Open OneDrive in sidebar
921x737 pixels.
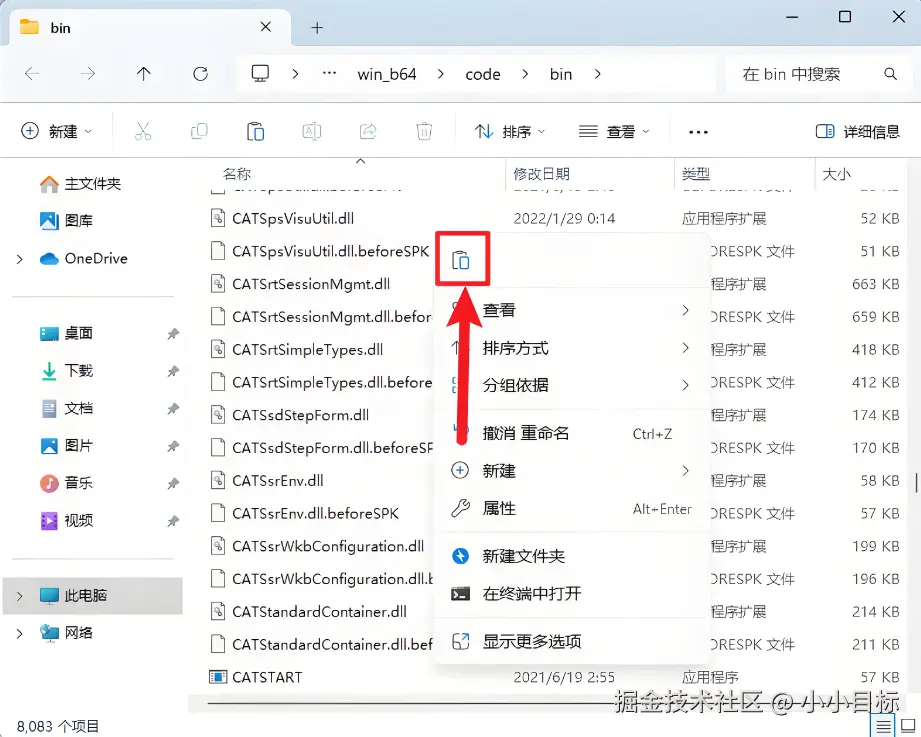click(x=83, y=258)
